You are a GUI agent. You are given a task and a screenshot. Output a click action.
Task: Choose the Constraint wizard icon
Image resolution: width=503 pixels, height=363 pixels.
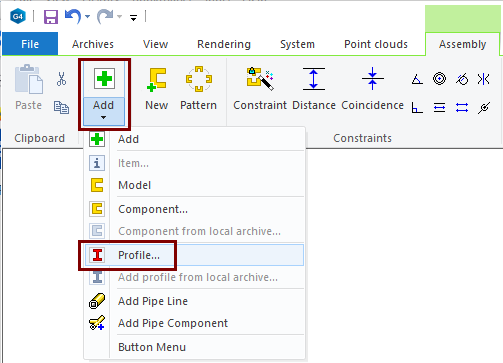(260, 79)
